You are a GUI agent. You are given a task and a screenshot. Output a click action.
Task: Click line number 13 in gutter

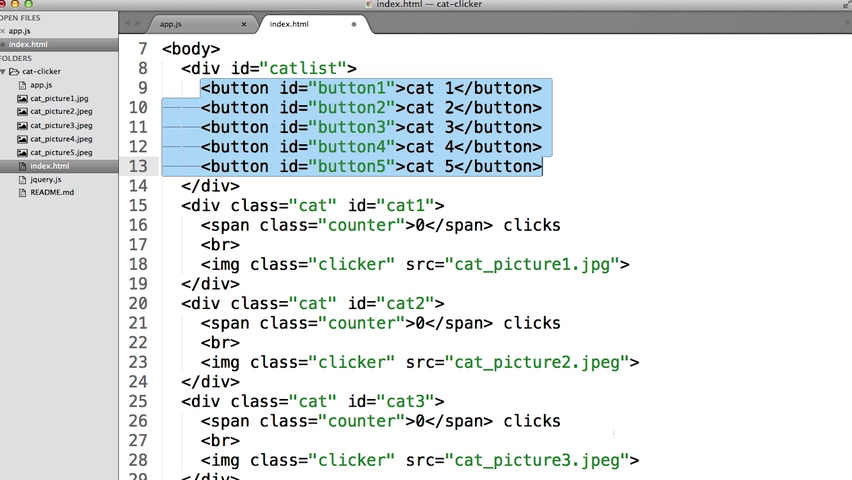(x=138, y=166)
